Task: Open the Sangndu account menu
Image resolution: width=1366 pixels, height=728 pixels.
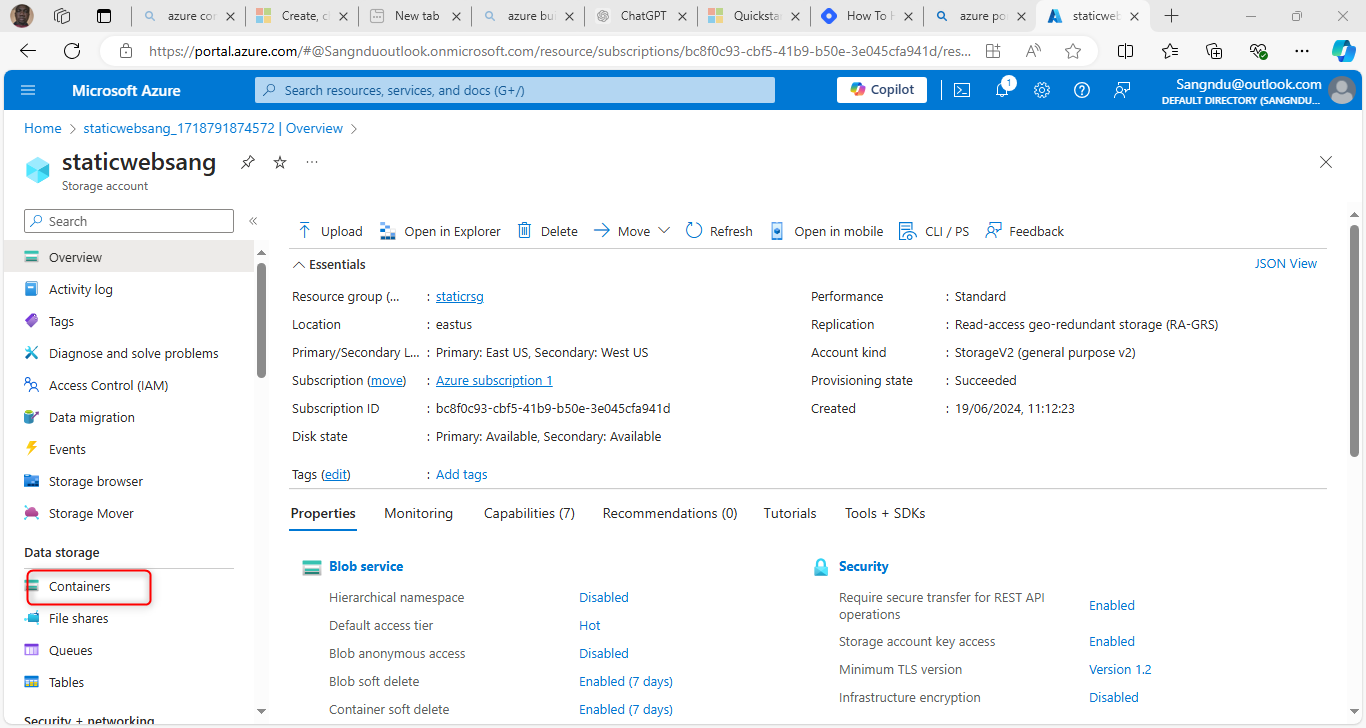Action: tap(1258, 91)
